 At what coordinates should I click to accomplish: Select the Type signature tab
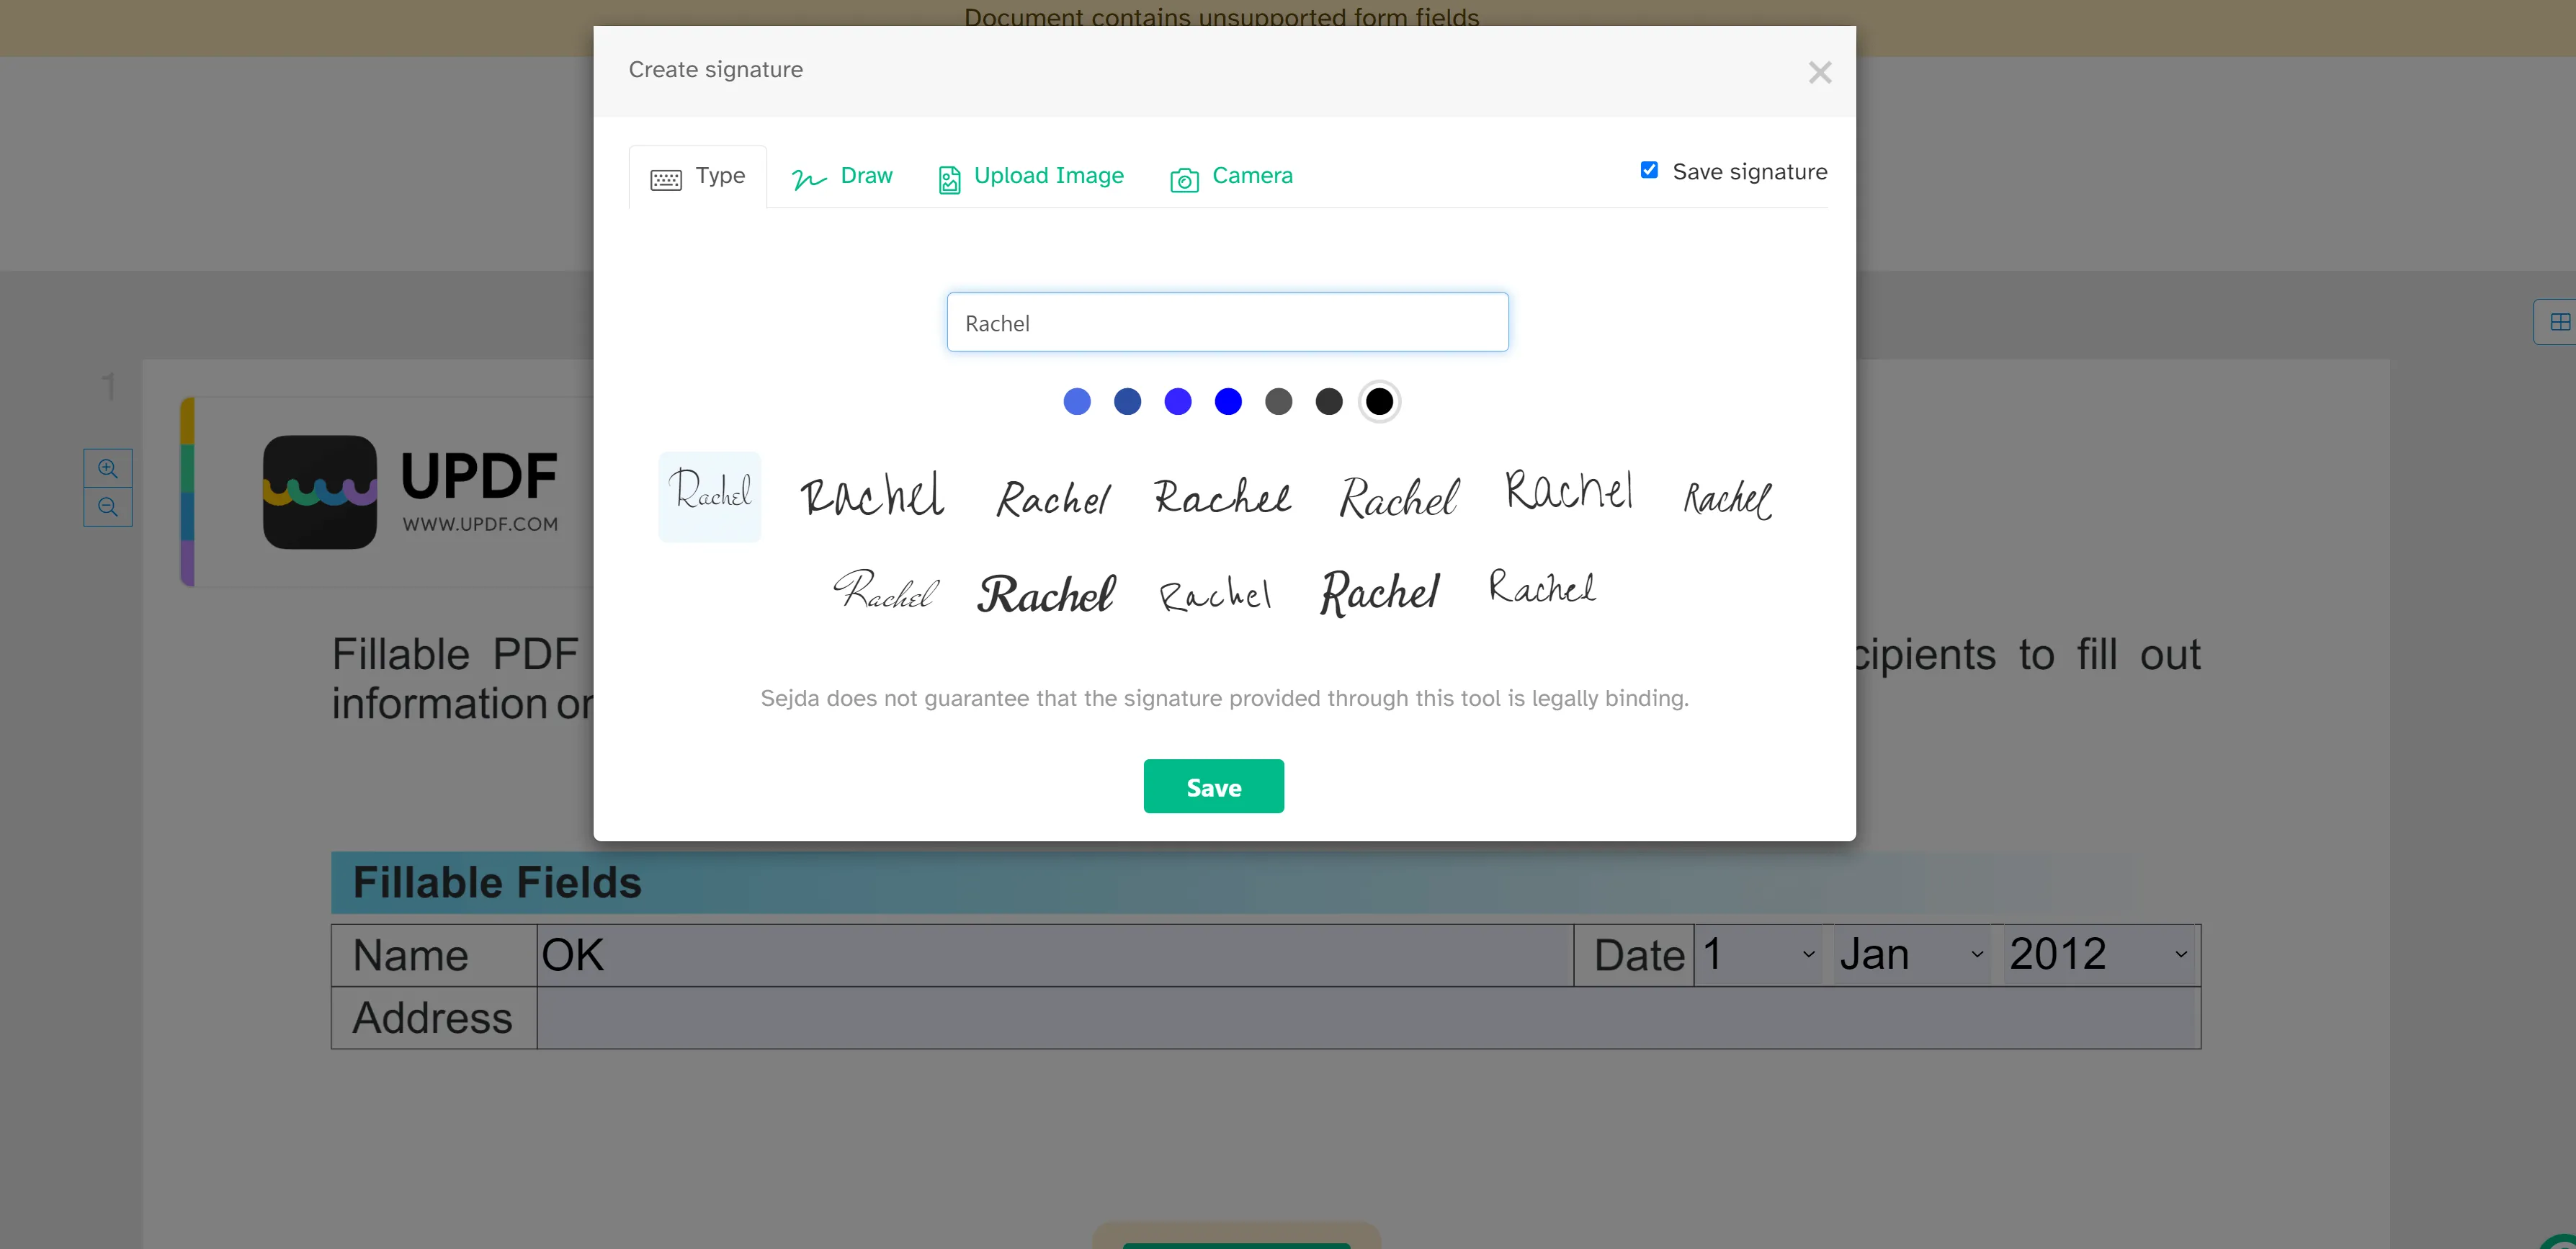click(x=697, y=176)
